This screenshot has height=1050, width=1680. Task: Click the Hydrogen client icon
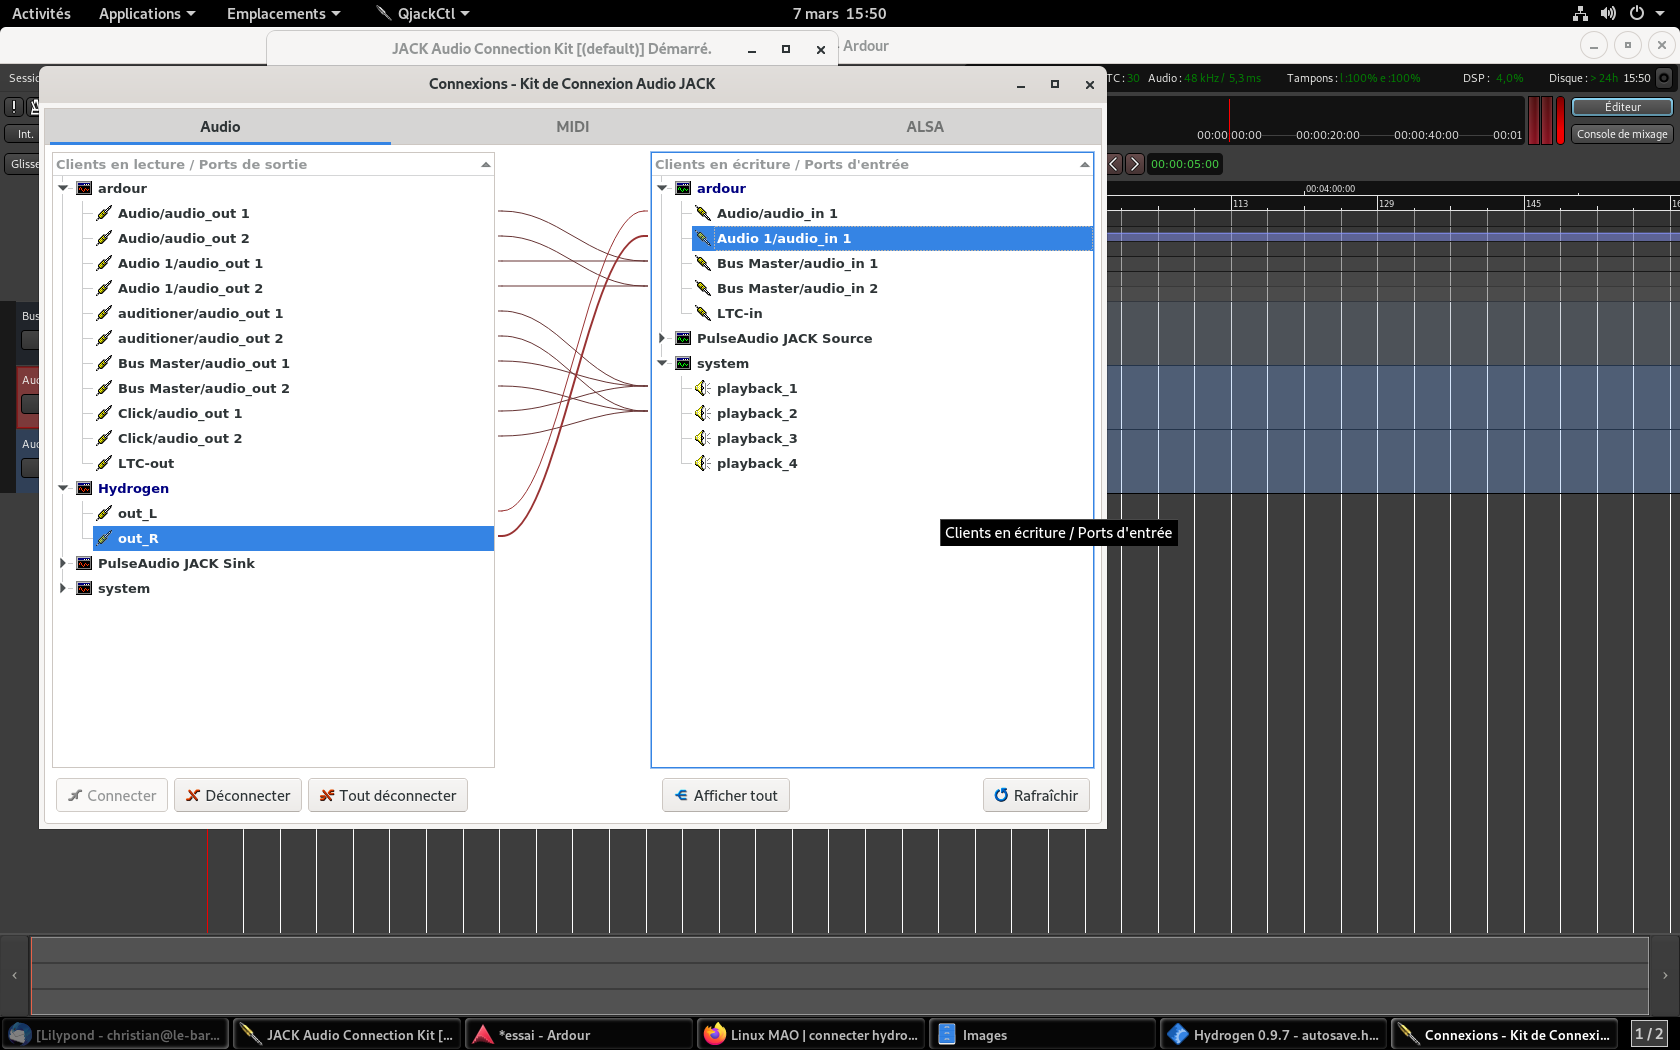pos(85,488)
